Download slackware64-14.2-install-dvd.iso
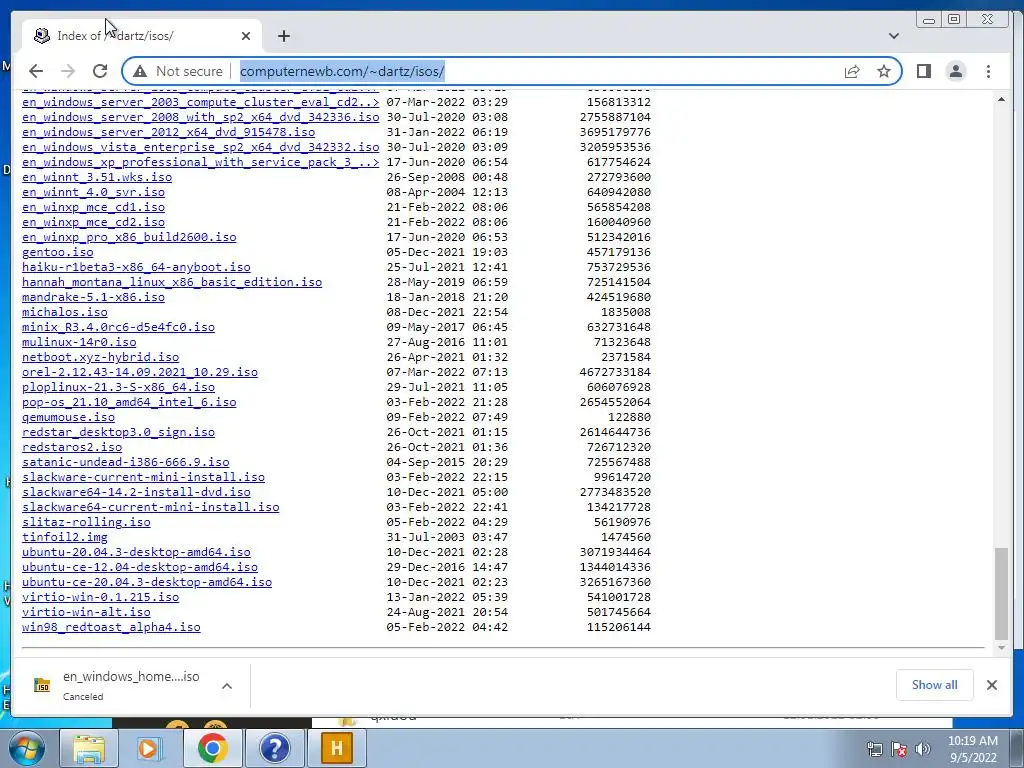The width and height of the screenshot is (1024, 768). pos(136,492)
